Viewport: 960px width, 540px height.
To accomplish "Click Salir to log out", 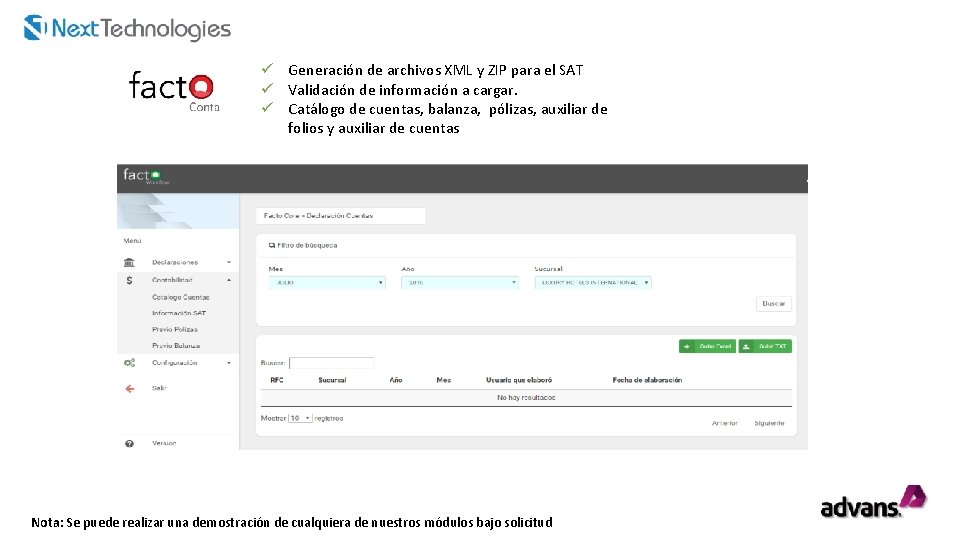I will tap(159, 388).
